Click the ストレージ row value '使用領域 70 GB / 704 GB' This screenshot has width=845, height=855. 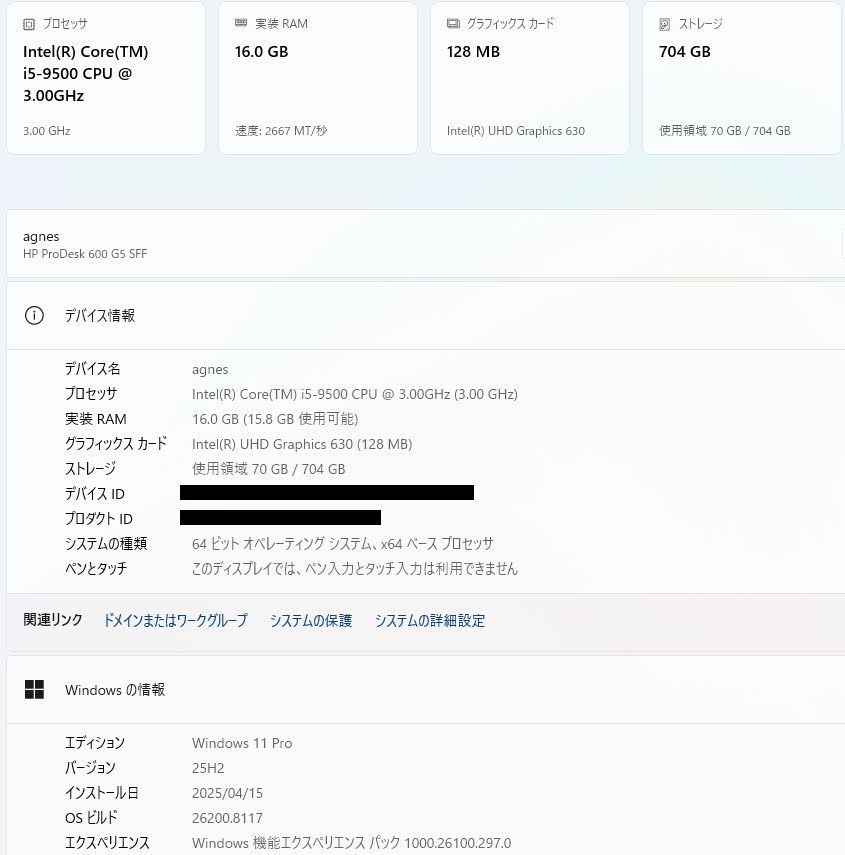click(269, 469)
